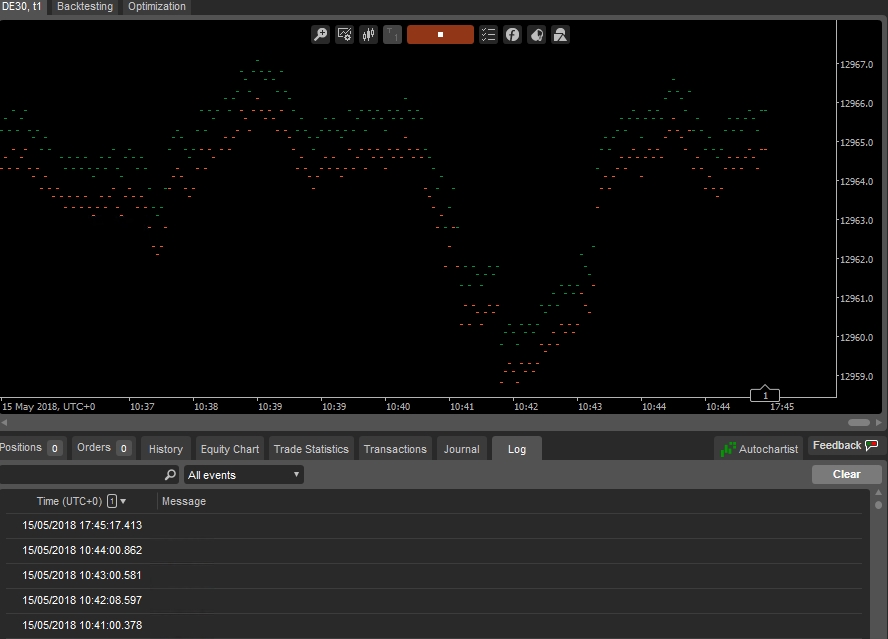Clear the log with the Clear button
Screen dimensions: 888x639
(x=846, y=474)
